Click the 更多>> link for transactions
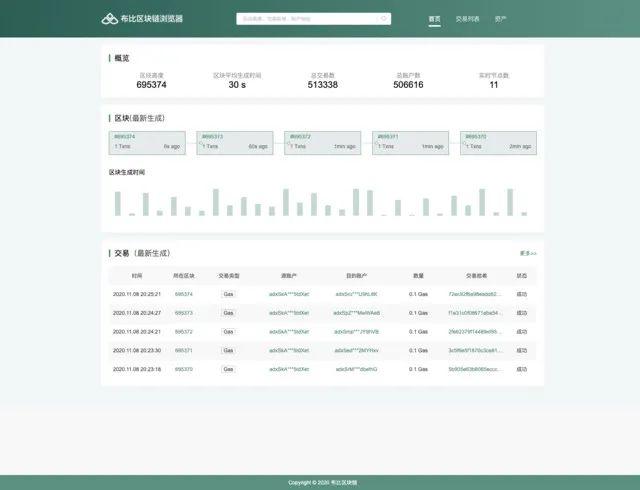640x490 pixels. [x=528, y=254]
